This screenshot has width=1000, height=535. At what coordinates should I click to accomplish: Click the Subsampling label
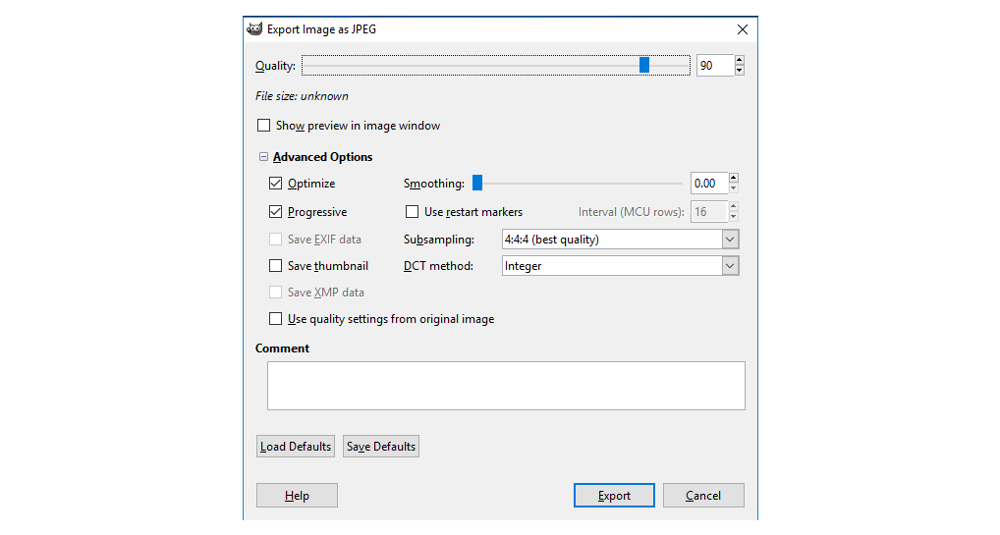[439, 240]
